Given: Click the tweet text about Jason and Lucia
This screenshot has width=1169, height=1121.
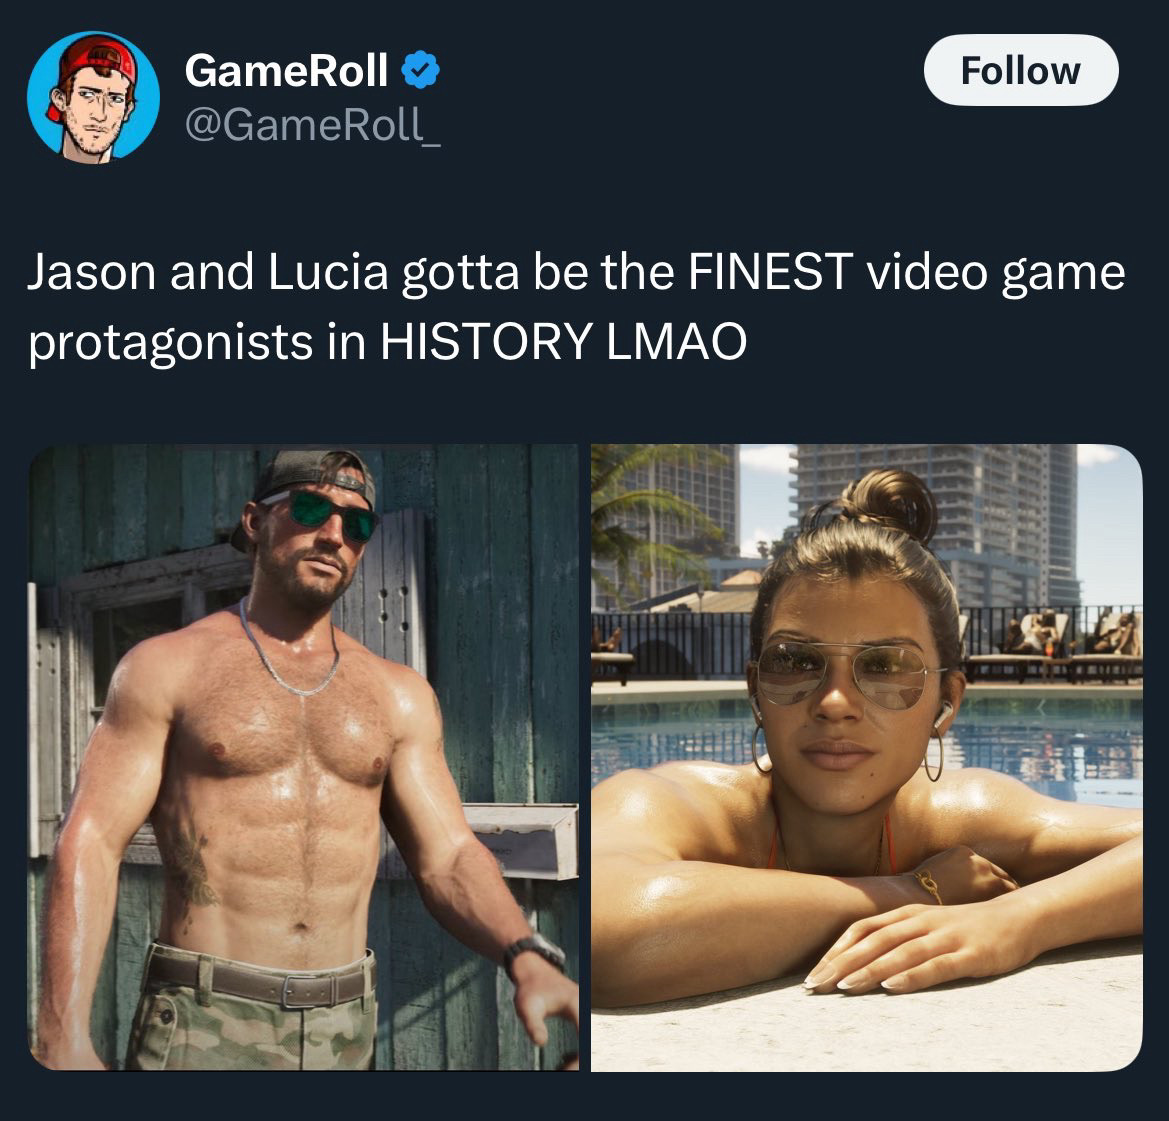Looking at the screenshot, I should click(576, 306).
